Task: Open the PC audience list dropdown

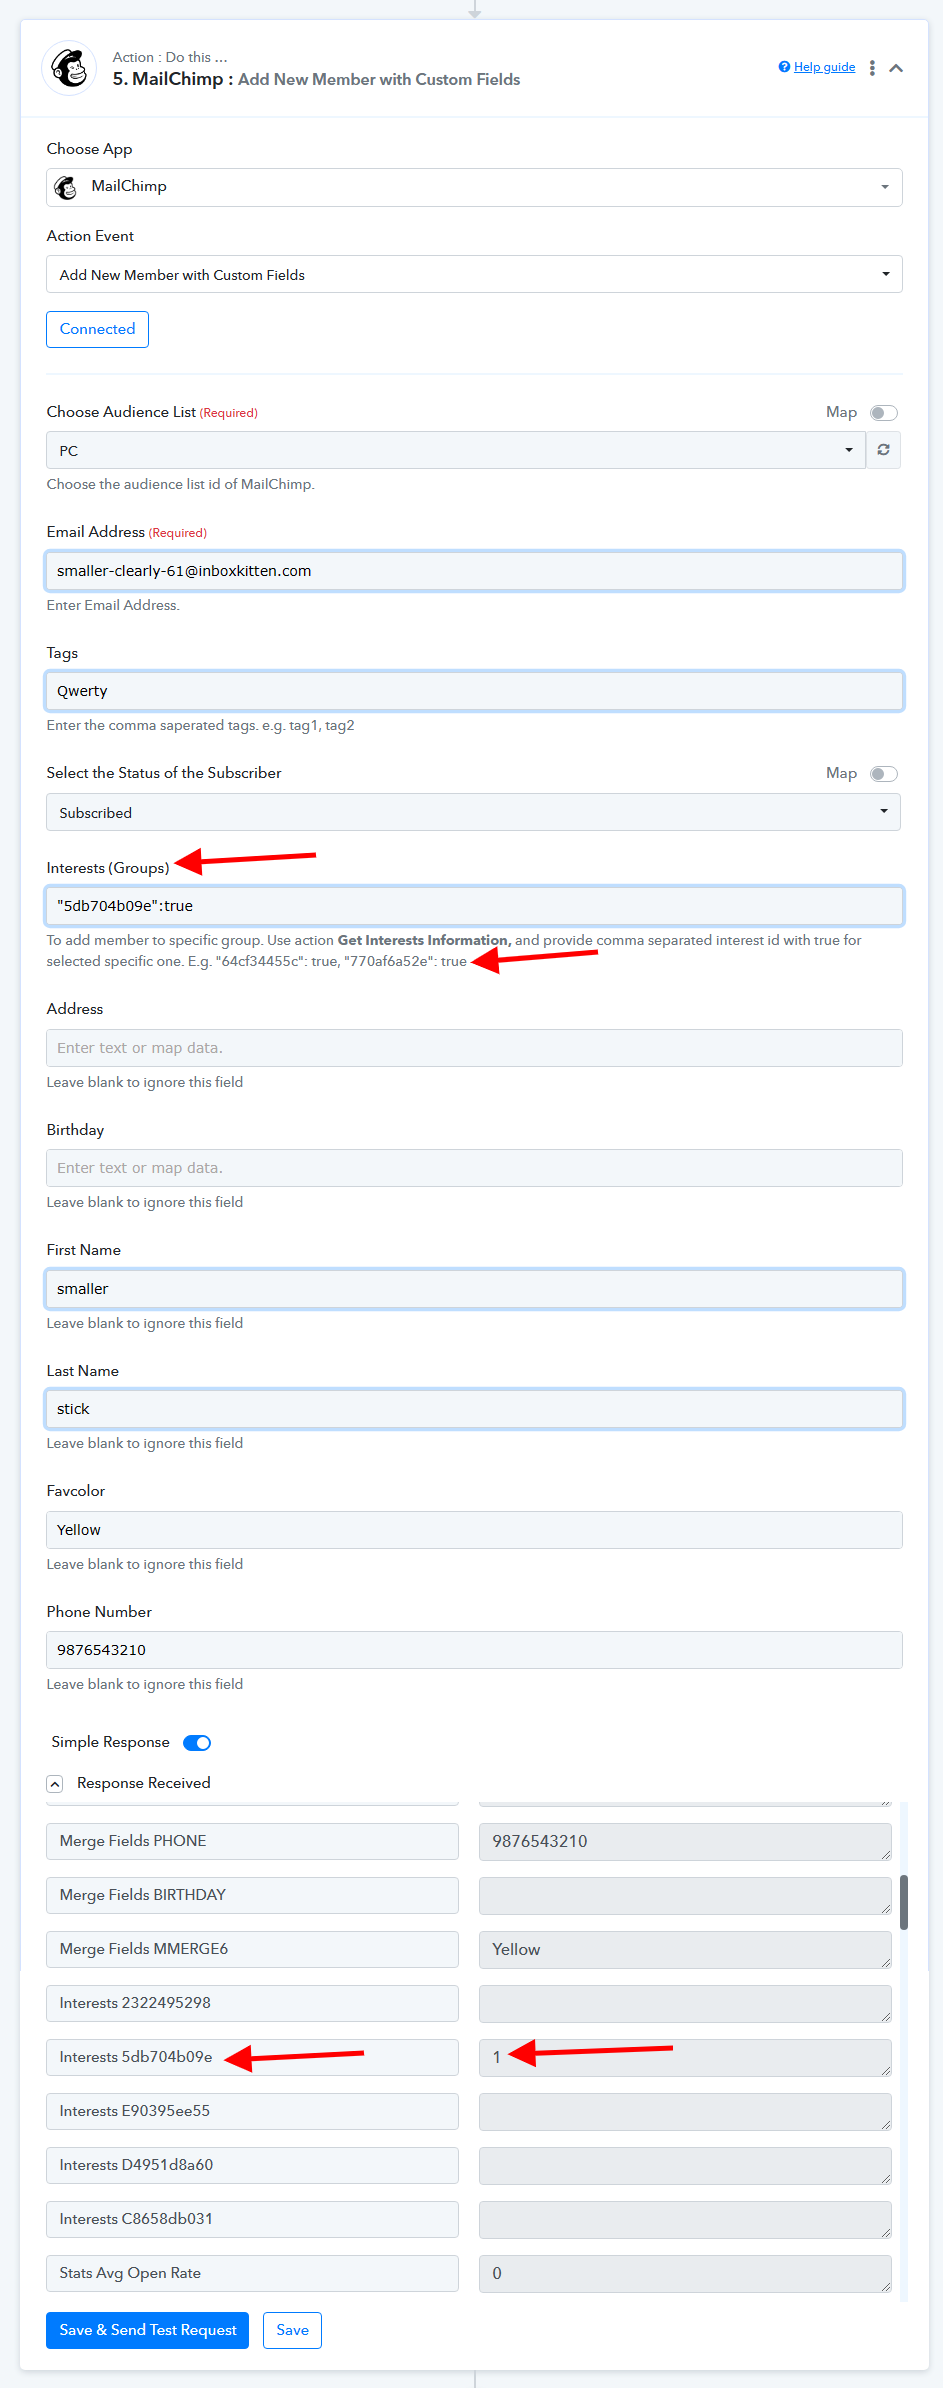Action: (x=456, y=450)
